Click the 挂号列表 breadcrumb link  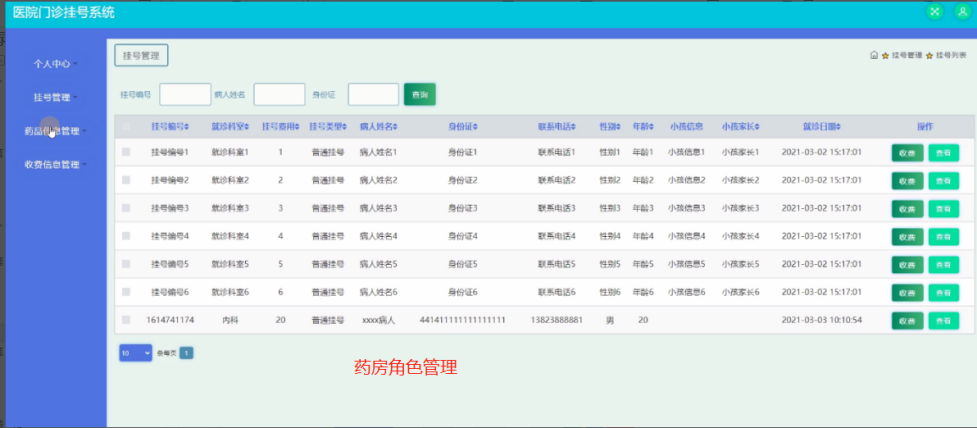tap(951, 55)
